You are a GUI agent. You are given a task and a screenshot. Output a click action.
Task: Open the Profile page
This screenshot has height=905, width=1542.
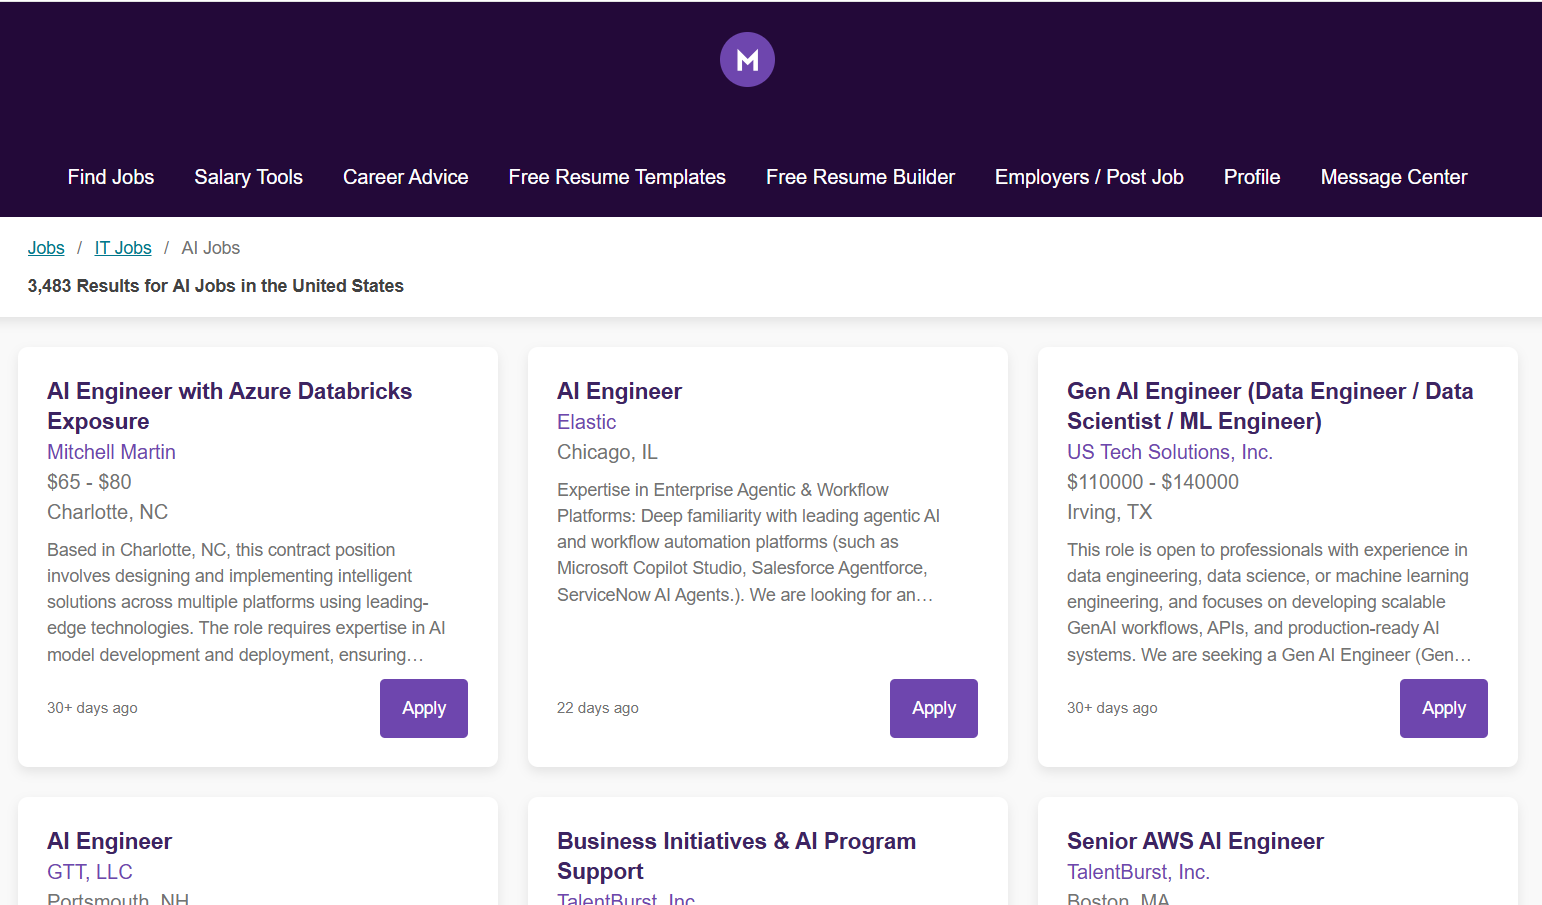(x=1251, y=177)
